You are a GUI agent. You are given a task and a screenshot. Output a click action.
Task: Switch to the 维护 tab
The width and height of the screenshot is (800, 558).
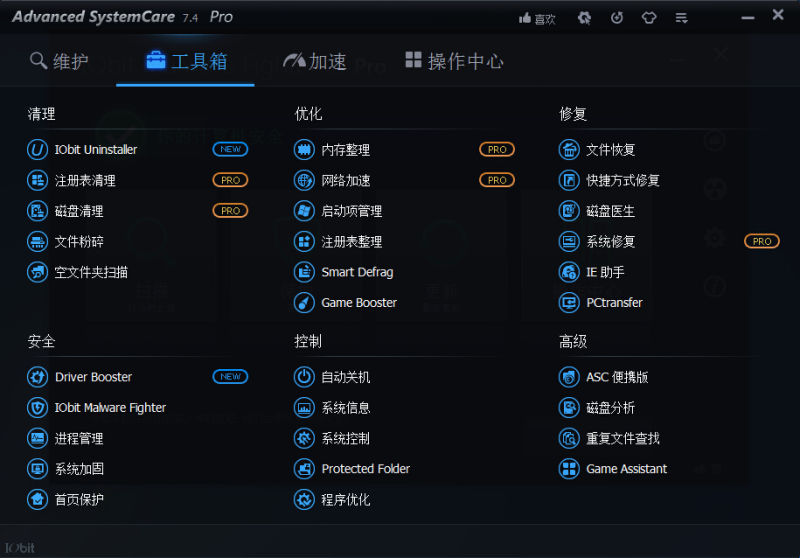click(60, 62)
